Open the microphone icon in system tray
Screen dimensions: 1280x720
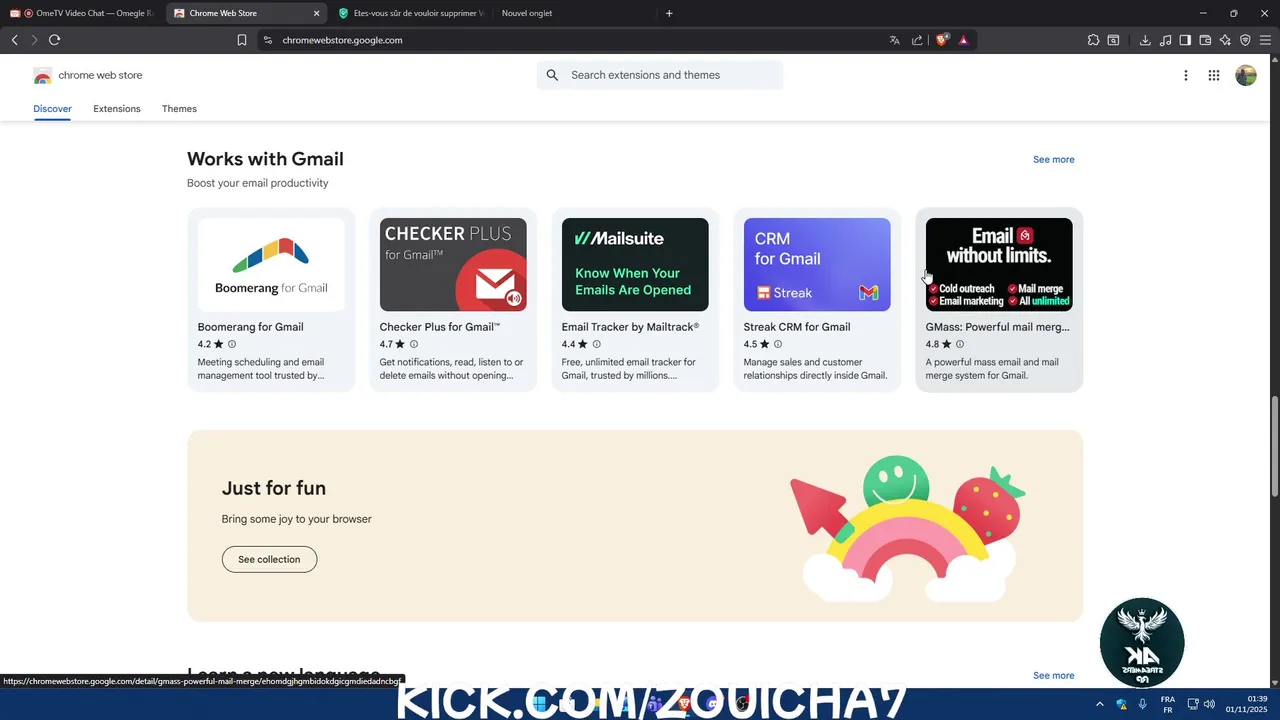coord(1143,704)
